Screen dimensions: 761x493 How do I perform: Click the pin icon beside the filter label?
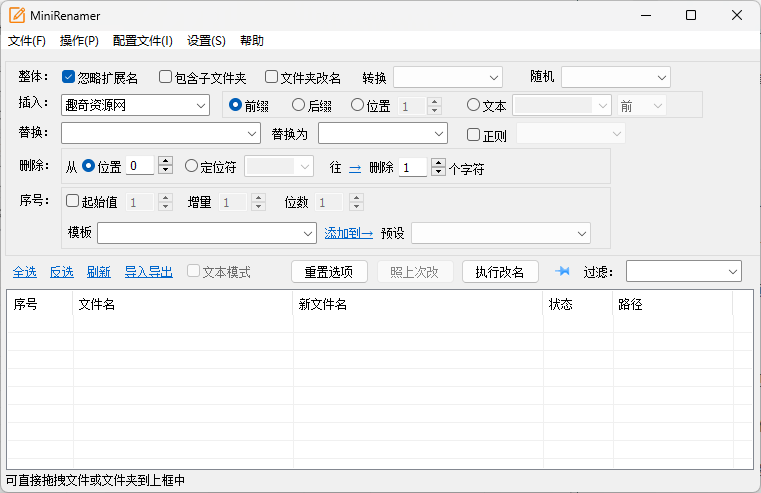562,271
